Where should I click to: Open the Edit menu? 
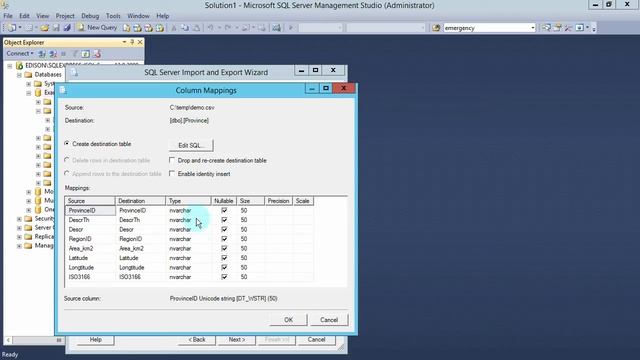24,16
